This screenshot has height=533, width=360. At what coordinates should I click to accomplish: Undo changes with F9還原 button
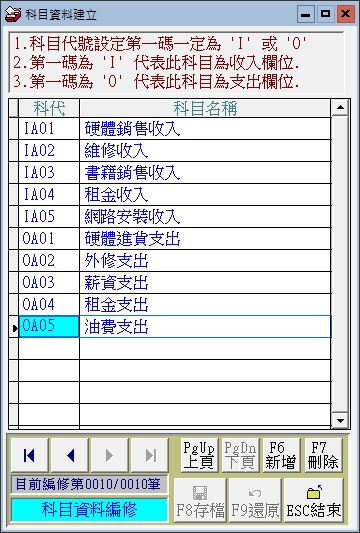255,500
